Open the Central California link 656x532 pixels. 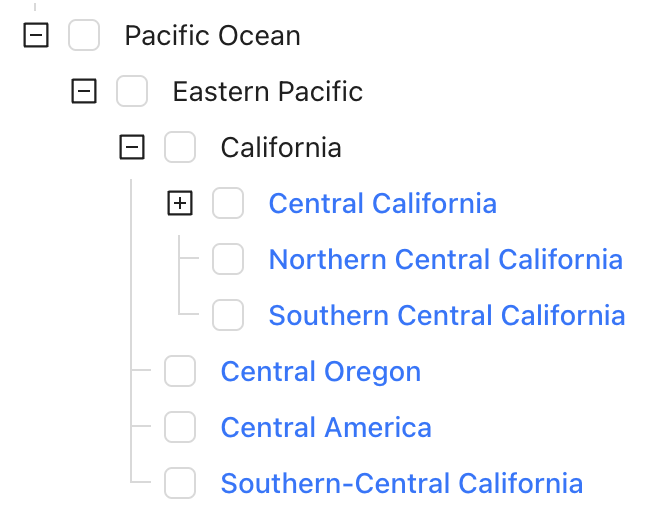[x=382, y=204]
